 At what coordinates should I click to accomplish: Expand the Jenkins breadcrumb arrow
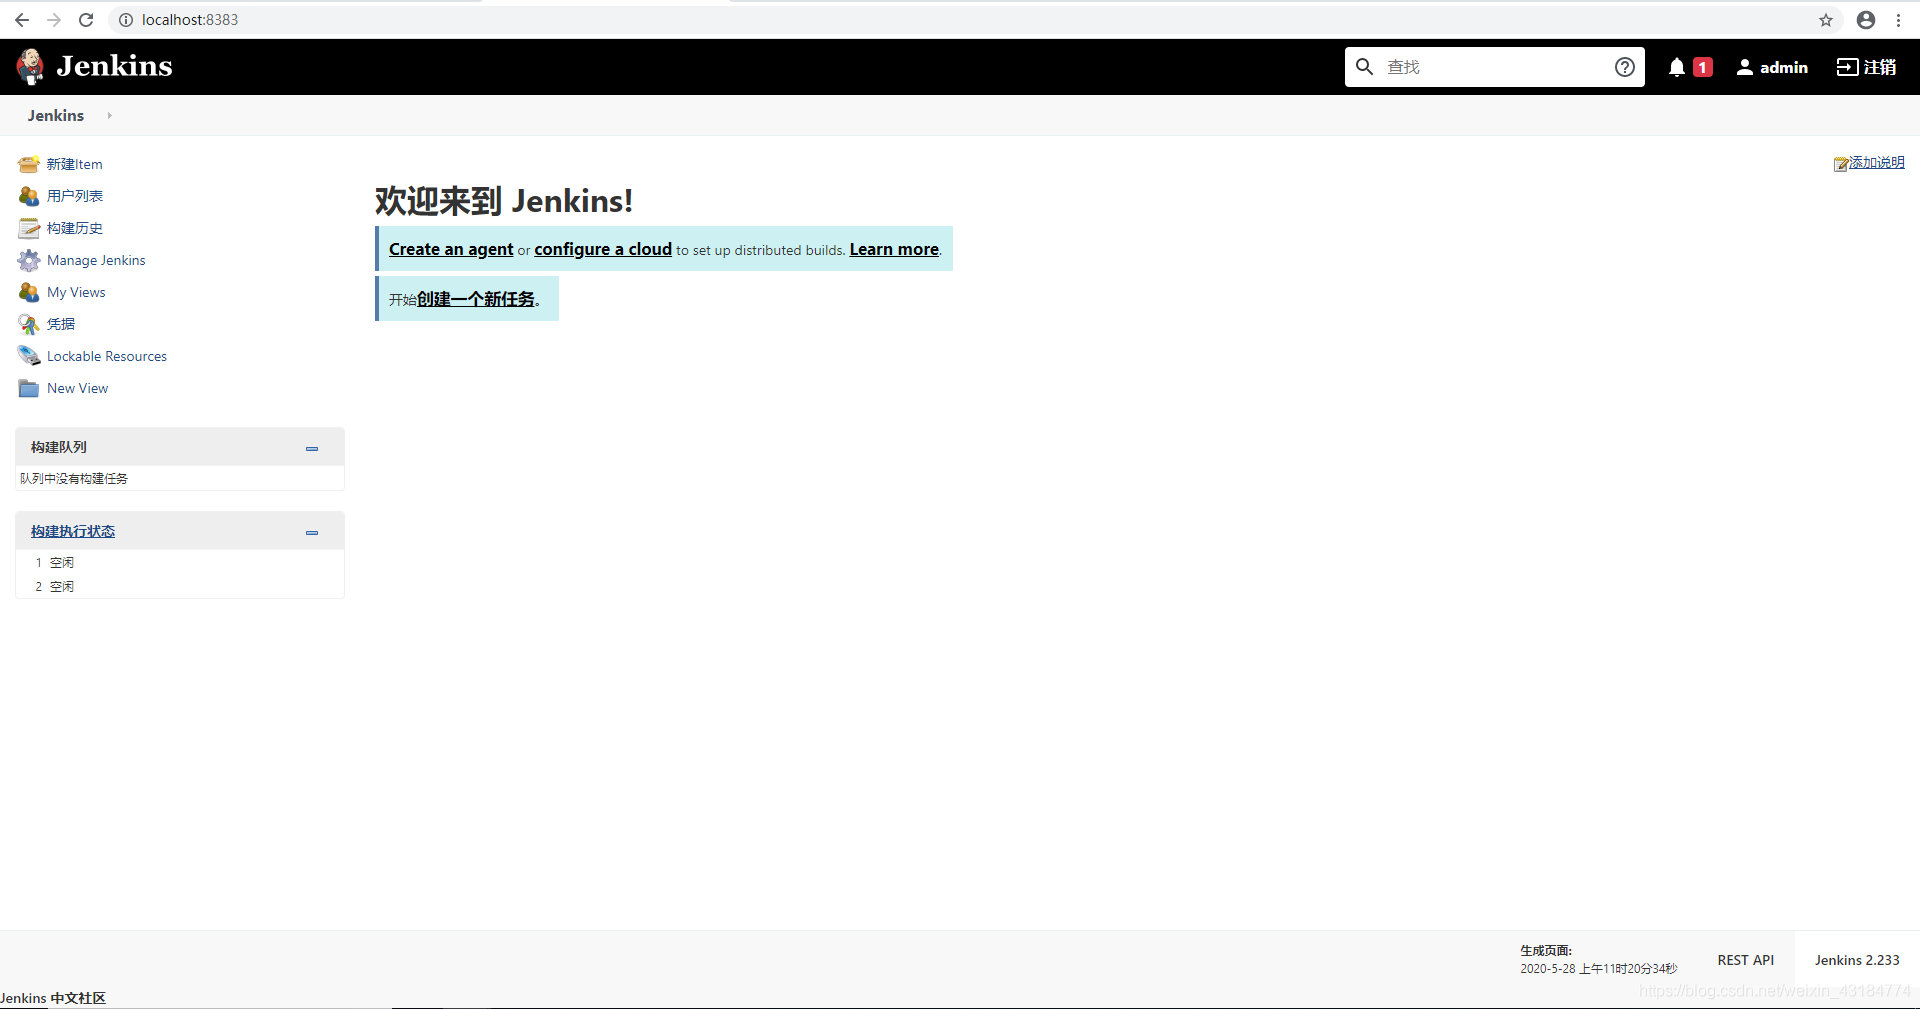[109, 116]
